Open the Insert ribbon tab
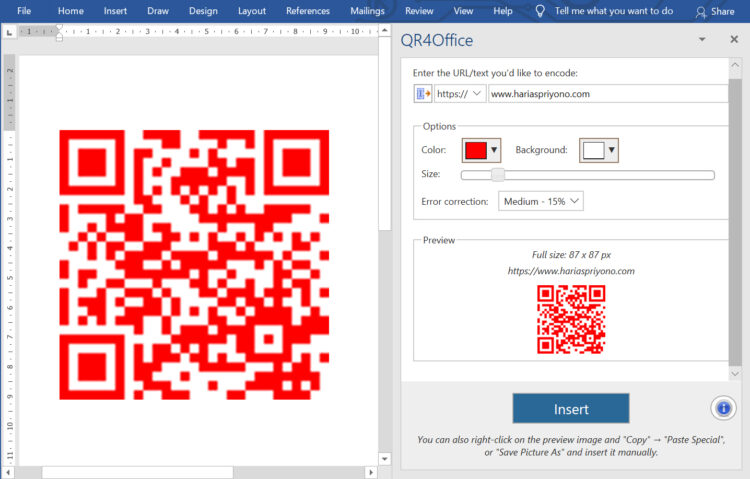 click(x=115, y=11)
